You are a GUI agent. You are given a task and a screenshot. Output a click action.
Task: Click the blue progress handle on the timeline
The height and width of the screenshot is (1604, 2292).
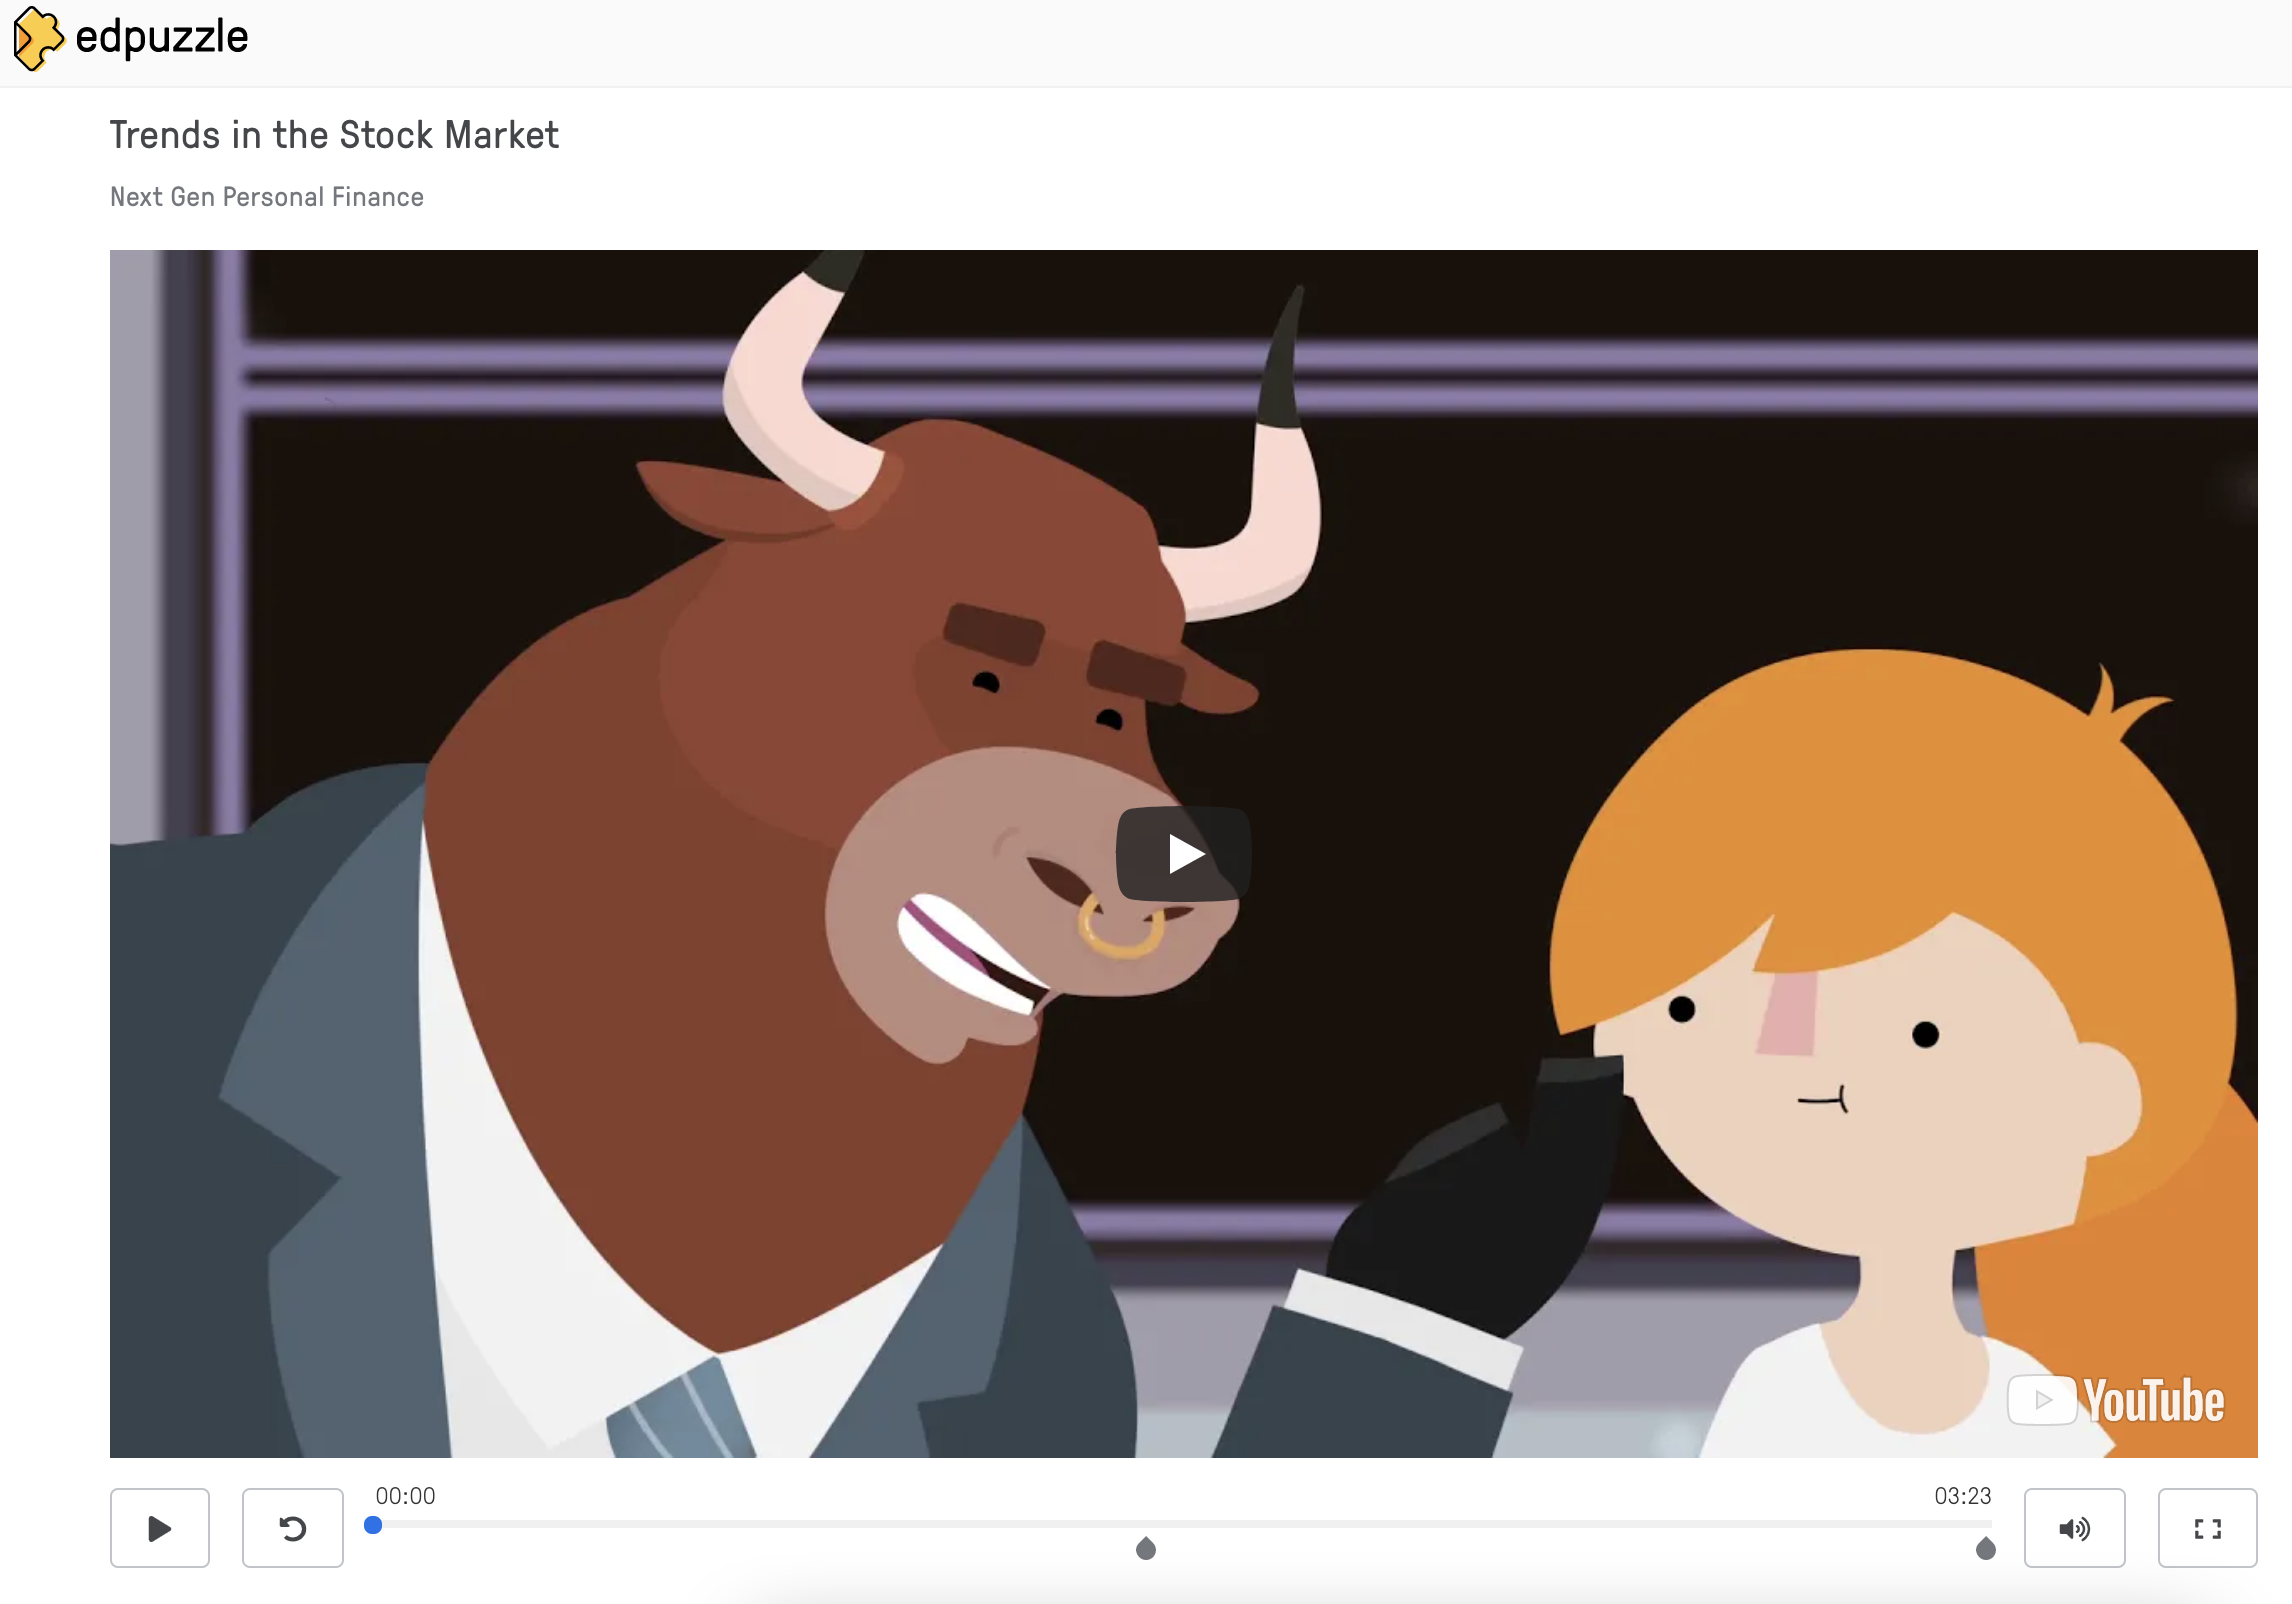click(373, 1525)
